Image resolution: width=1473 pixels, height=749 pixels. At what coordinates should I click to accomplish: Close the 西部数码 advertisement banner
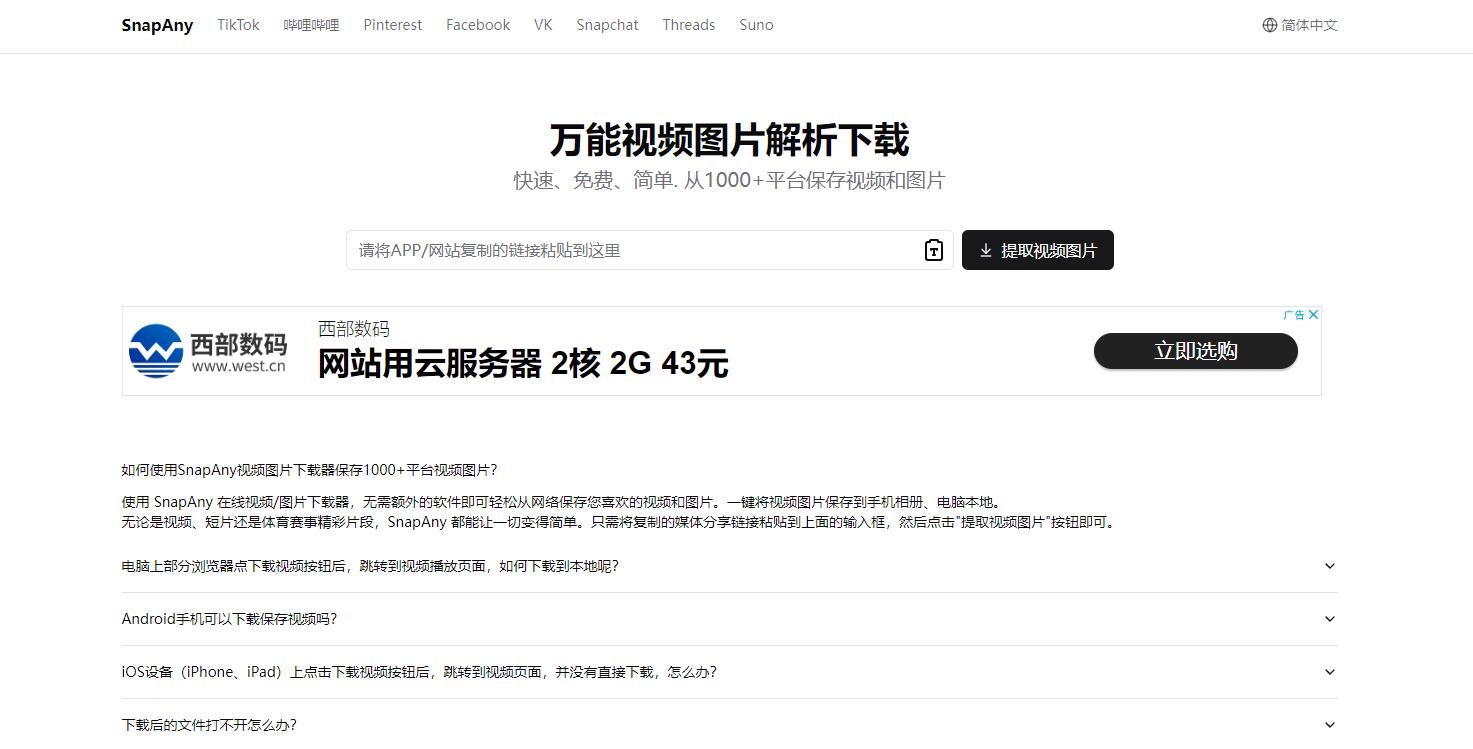1314,313
